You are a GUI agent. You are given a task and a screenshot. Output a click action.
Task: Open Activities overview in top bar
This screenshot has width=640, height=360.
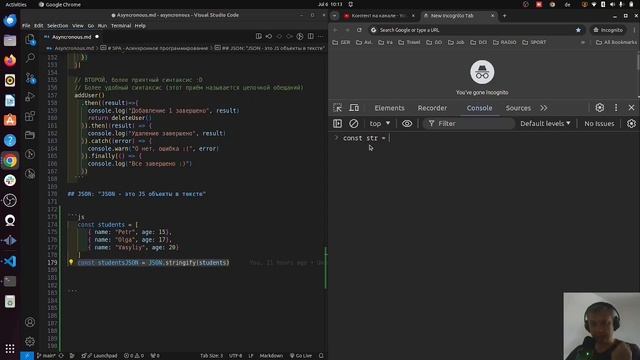tap(16, 4)
